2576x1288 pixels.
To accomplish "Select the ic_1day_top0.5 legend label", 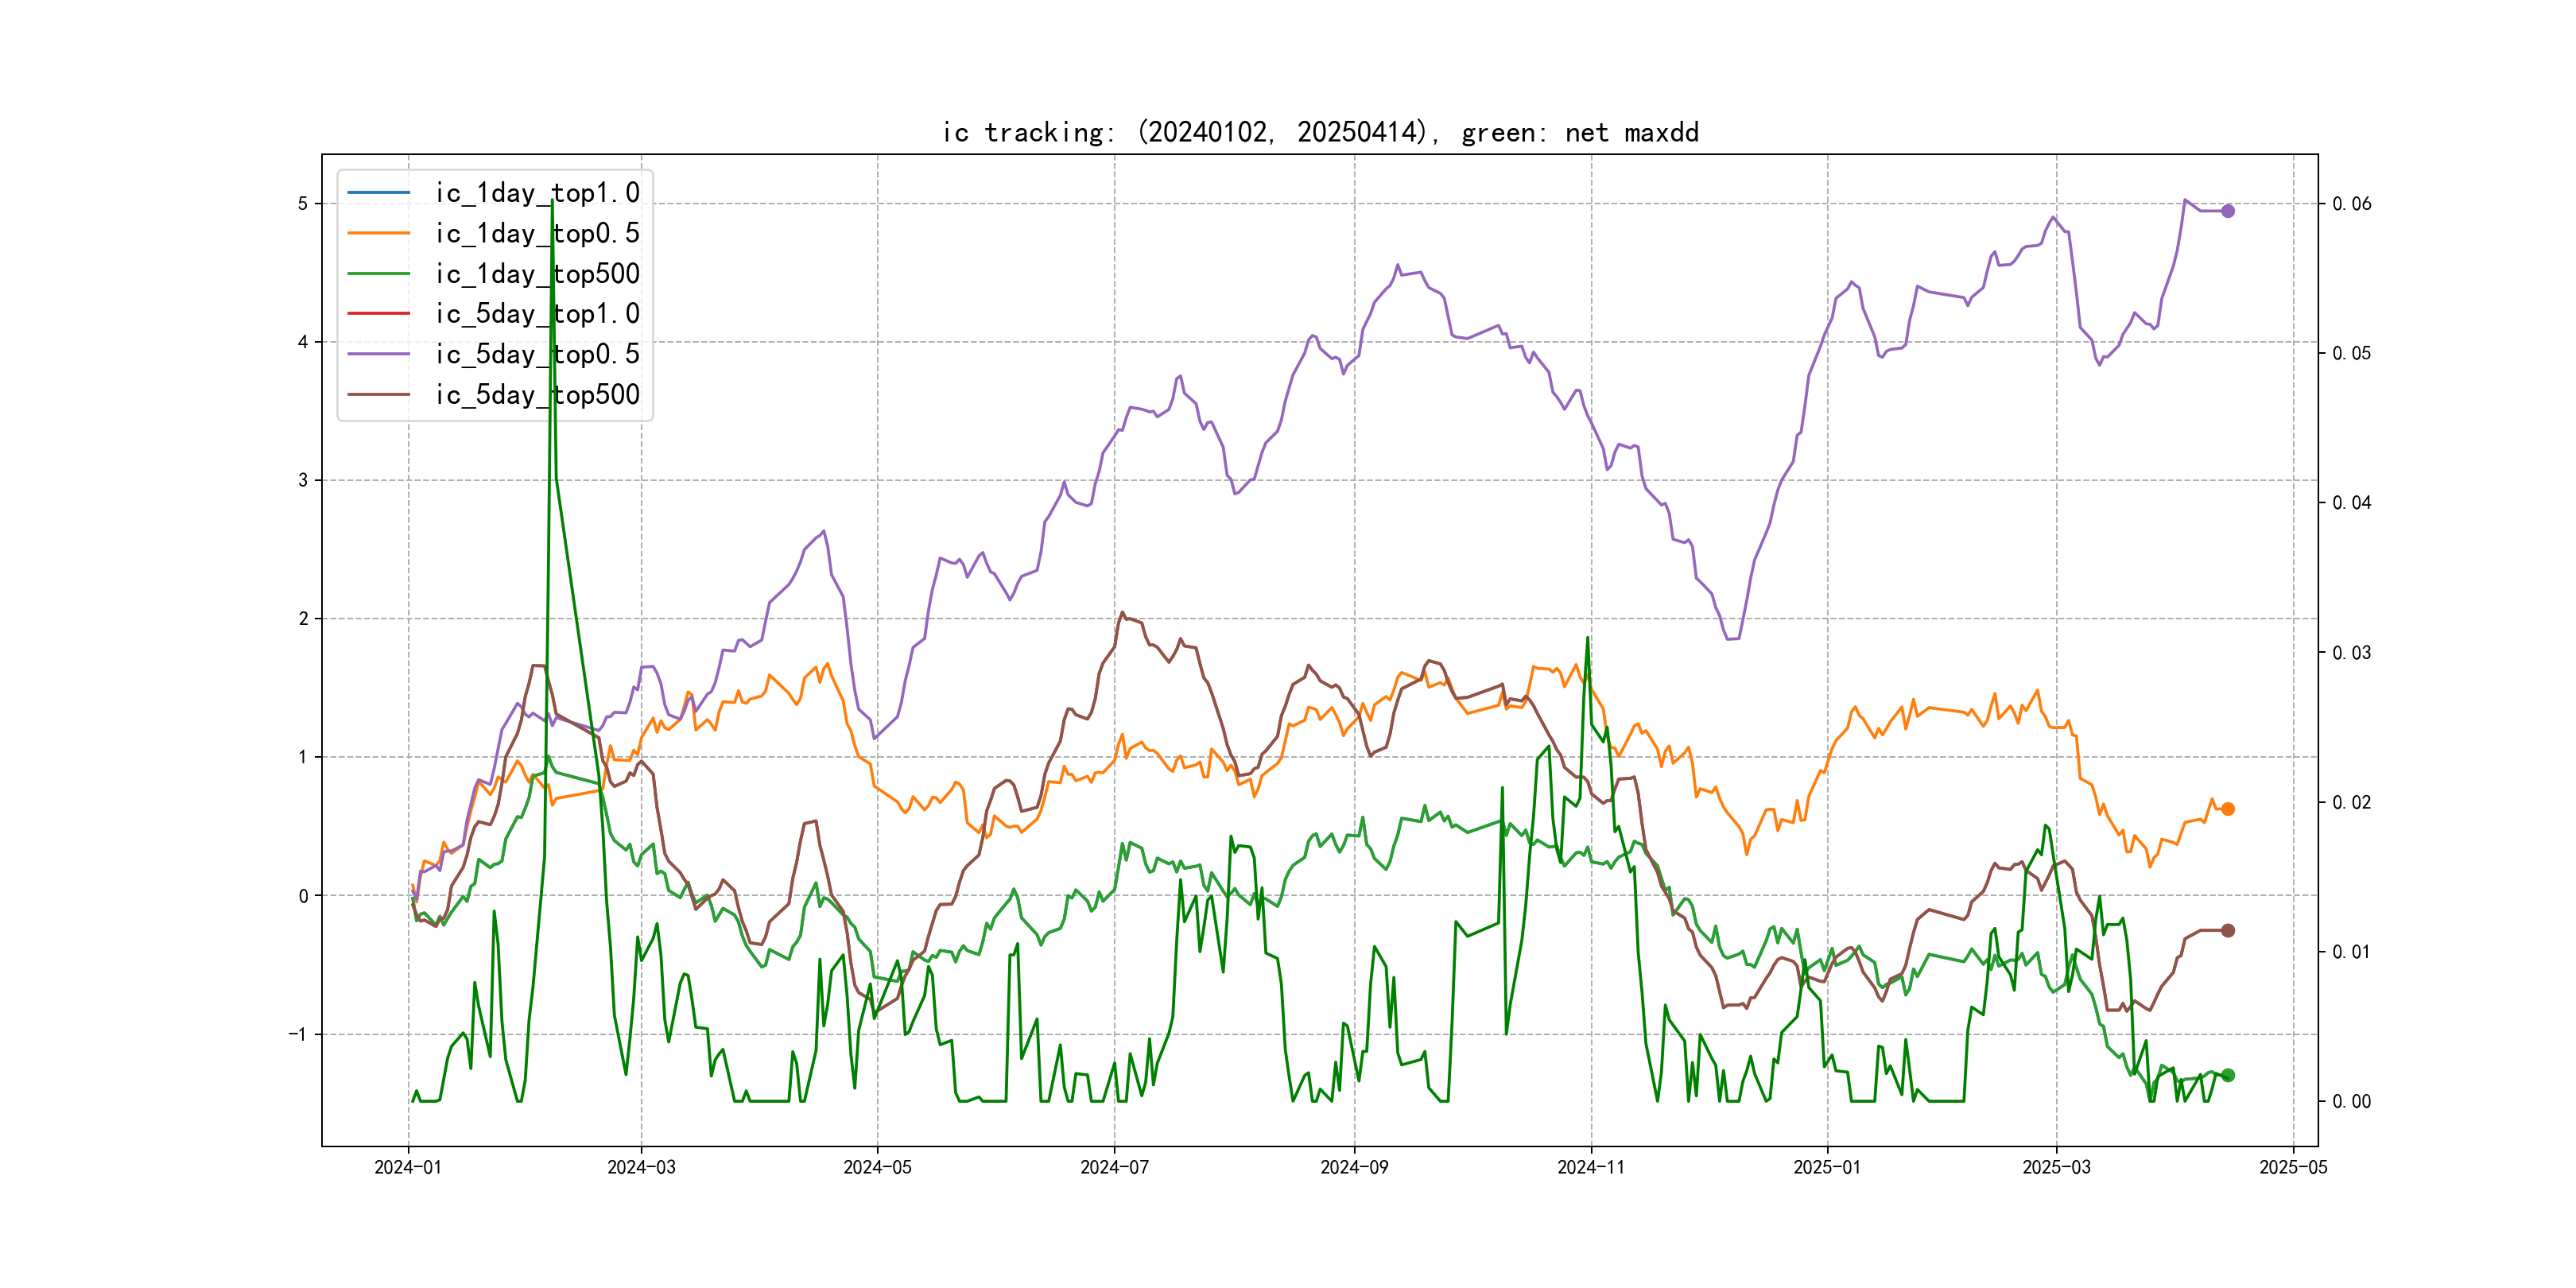I will pos(537,233).
